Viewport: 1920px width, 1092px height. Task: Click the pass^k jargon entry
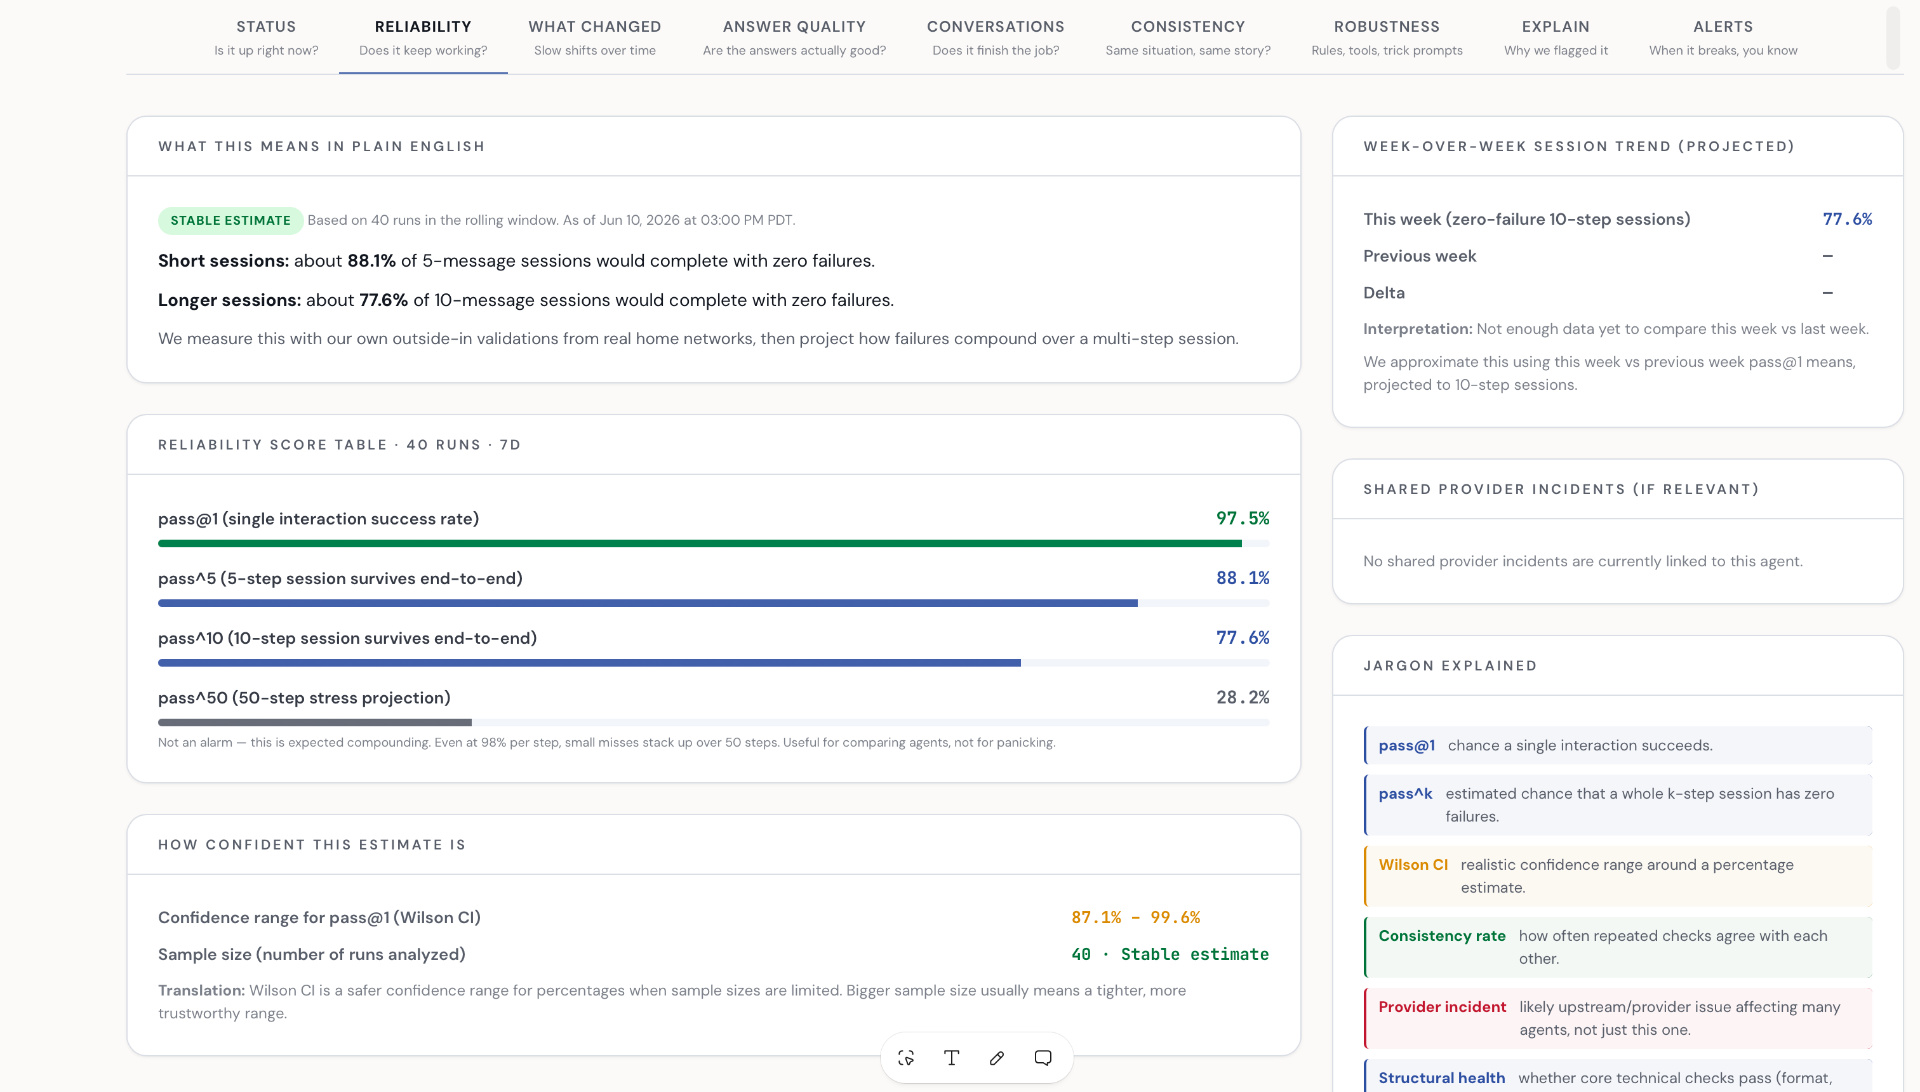coord(1618,805)
